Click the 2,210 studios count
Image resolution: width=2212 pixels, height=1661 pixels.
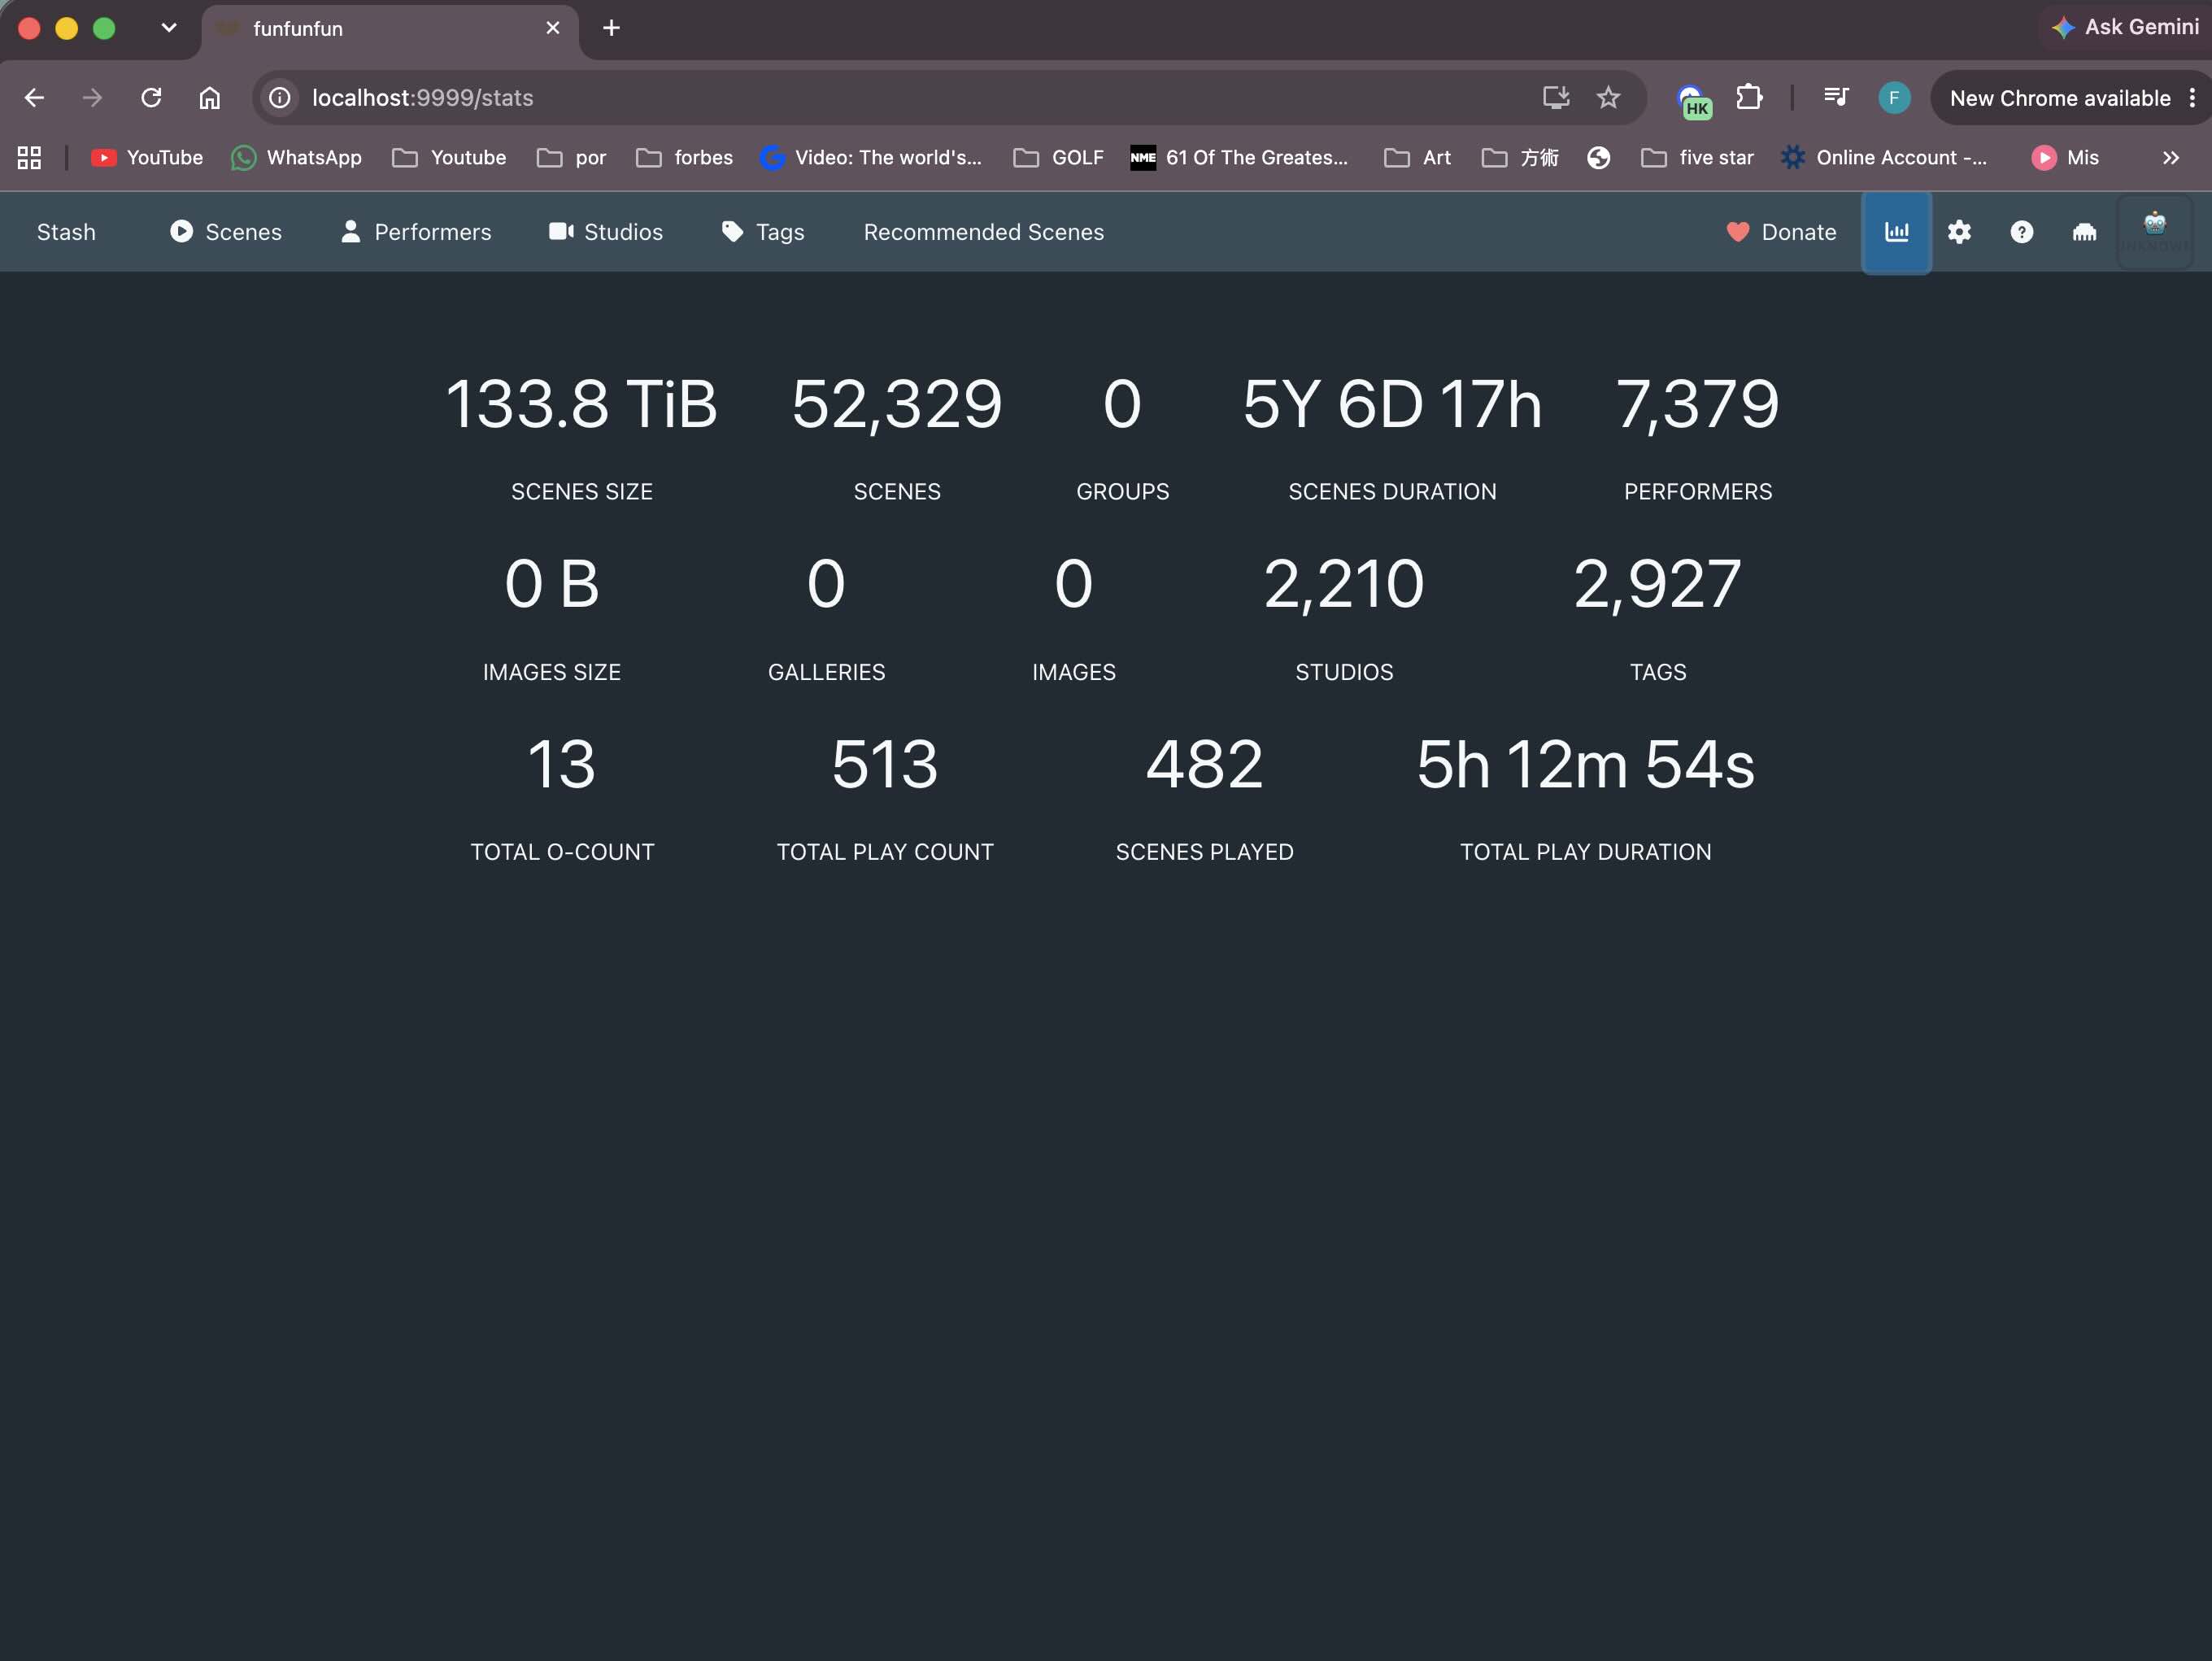click(x=1344, y=585)
